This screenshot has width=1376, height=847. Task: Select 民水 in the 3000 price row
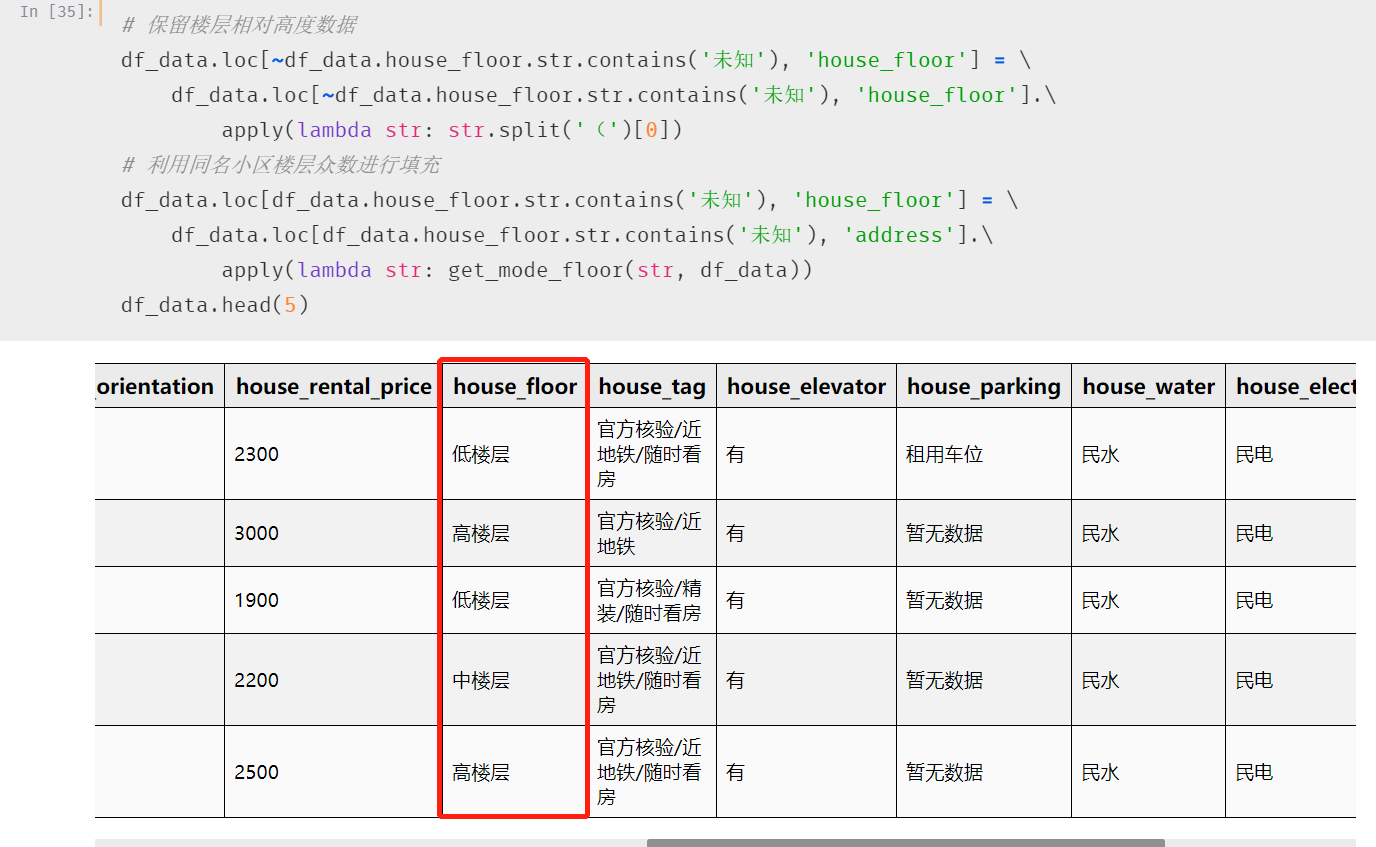[x=1100, y=533]
